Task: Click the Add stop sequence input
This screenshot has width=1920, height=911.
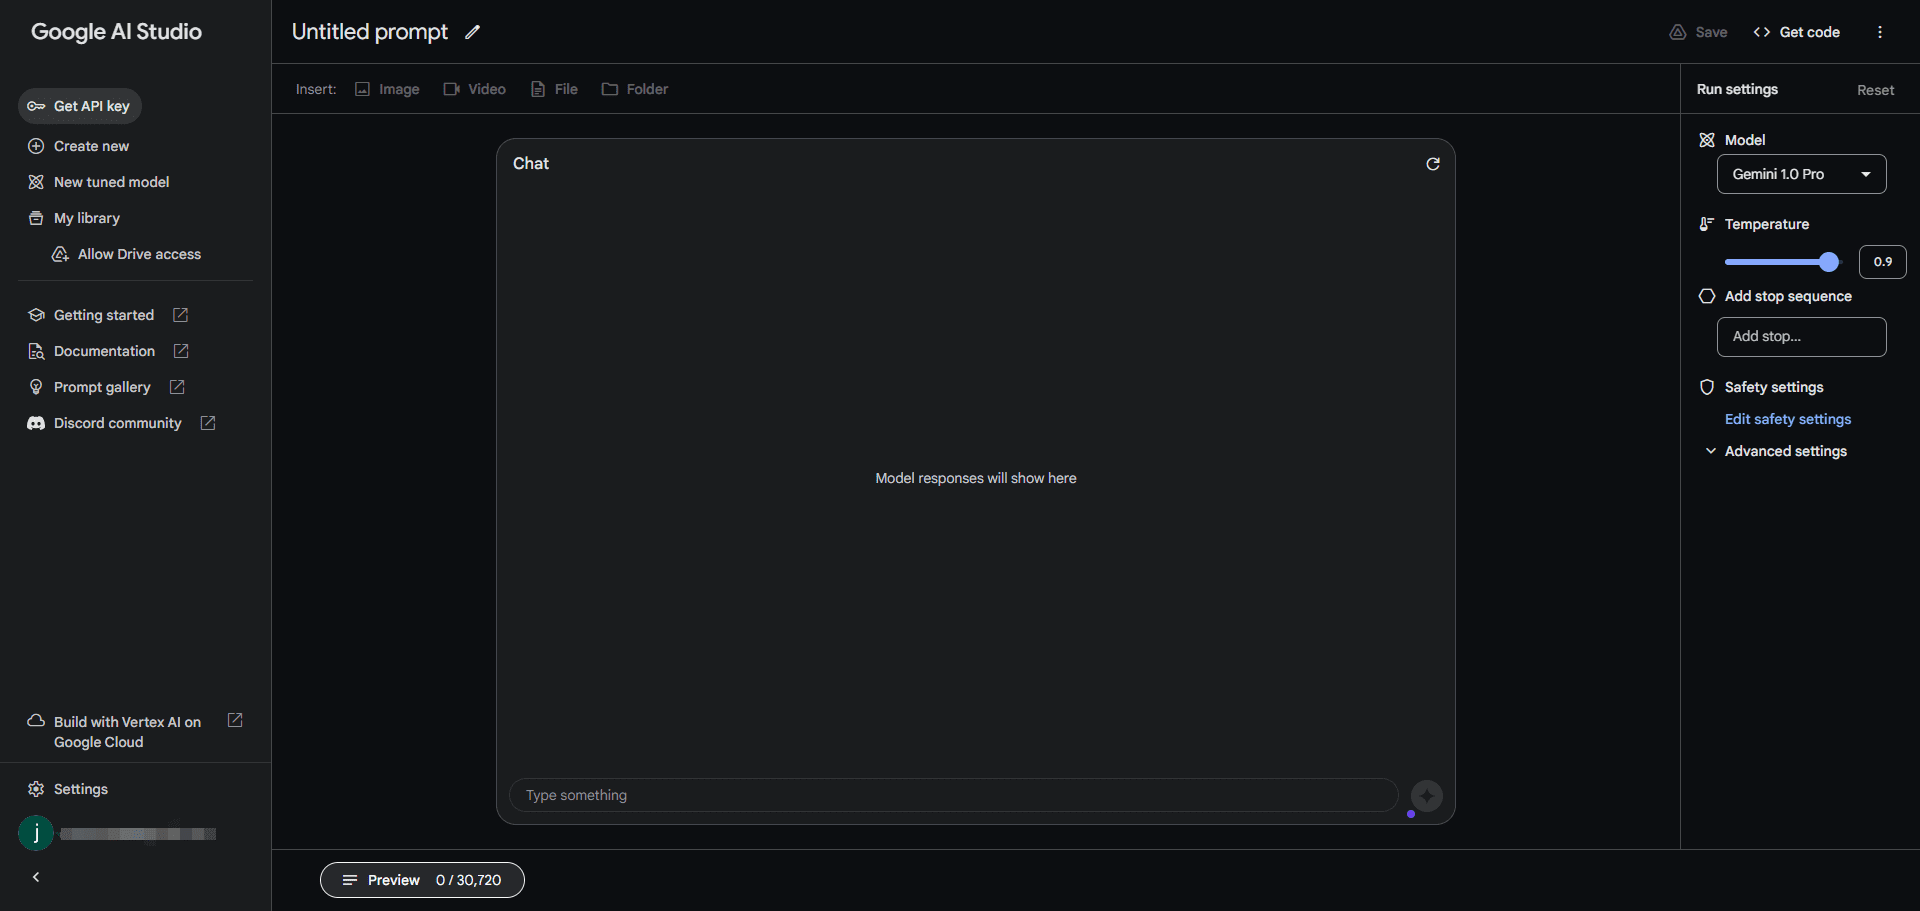Action: [x=1802, y=337]
